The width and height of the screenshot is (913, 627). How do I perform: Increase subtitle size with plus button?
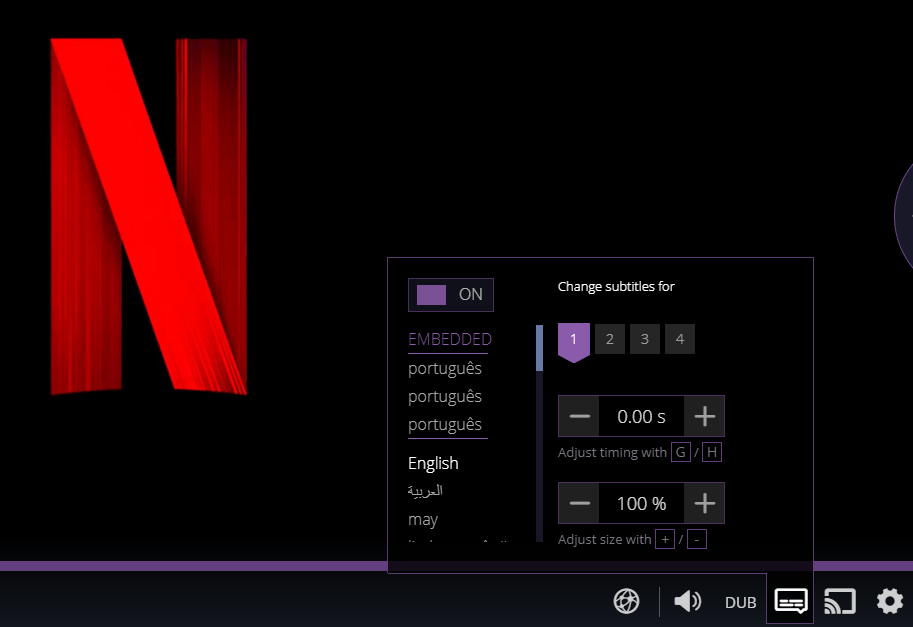(x=705, y=503)
